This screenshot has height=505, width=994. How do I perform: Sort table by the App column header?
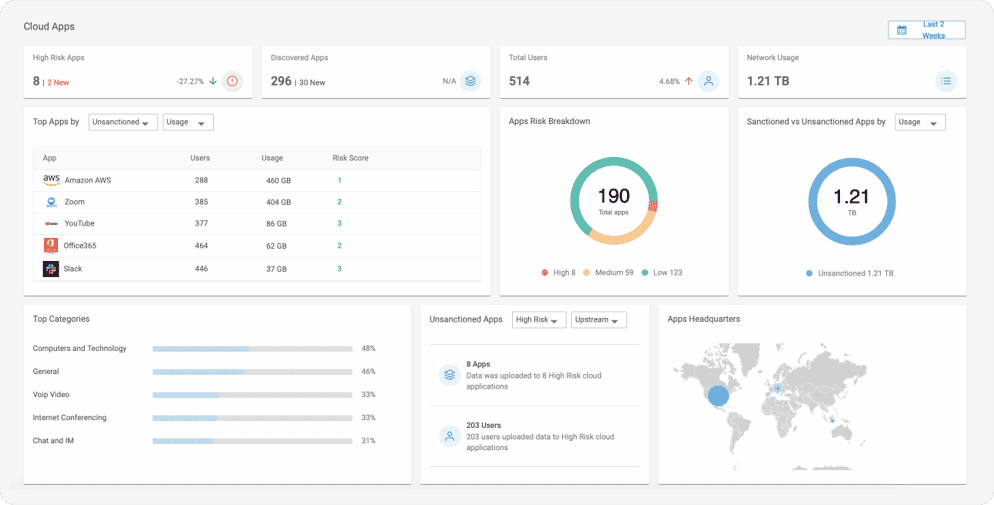tap(49, 158)
